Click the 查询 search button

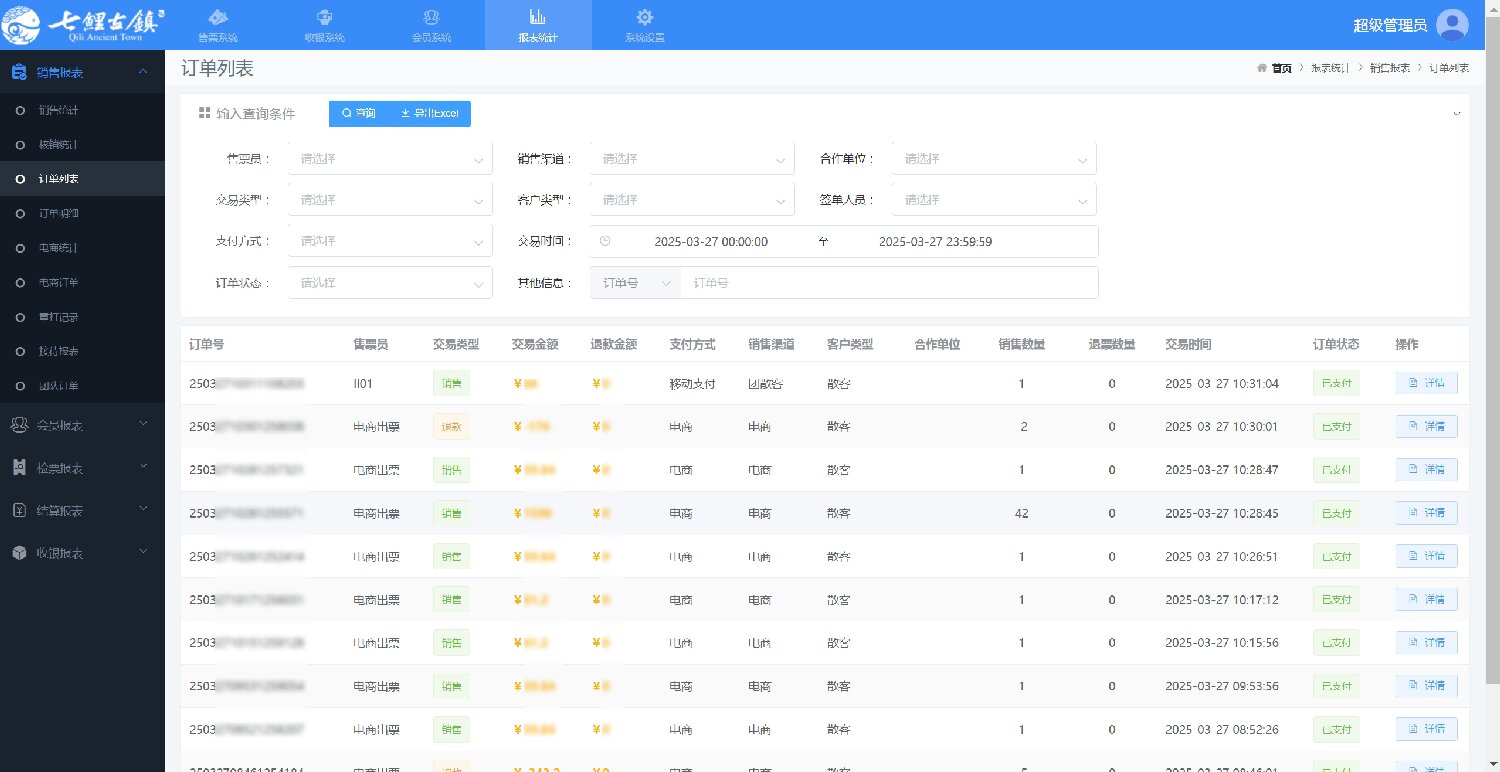click(x=358, y=114)
